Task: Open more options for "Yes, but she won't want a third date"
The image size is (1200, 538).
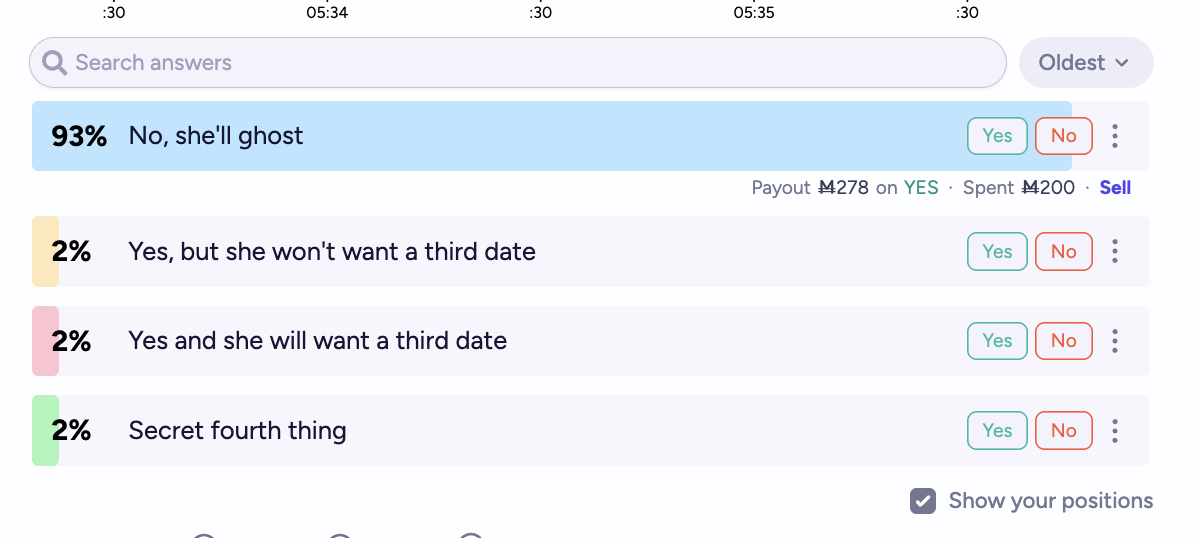Action: [1115, 251]
